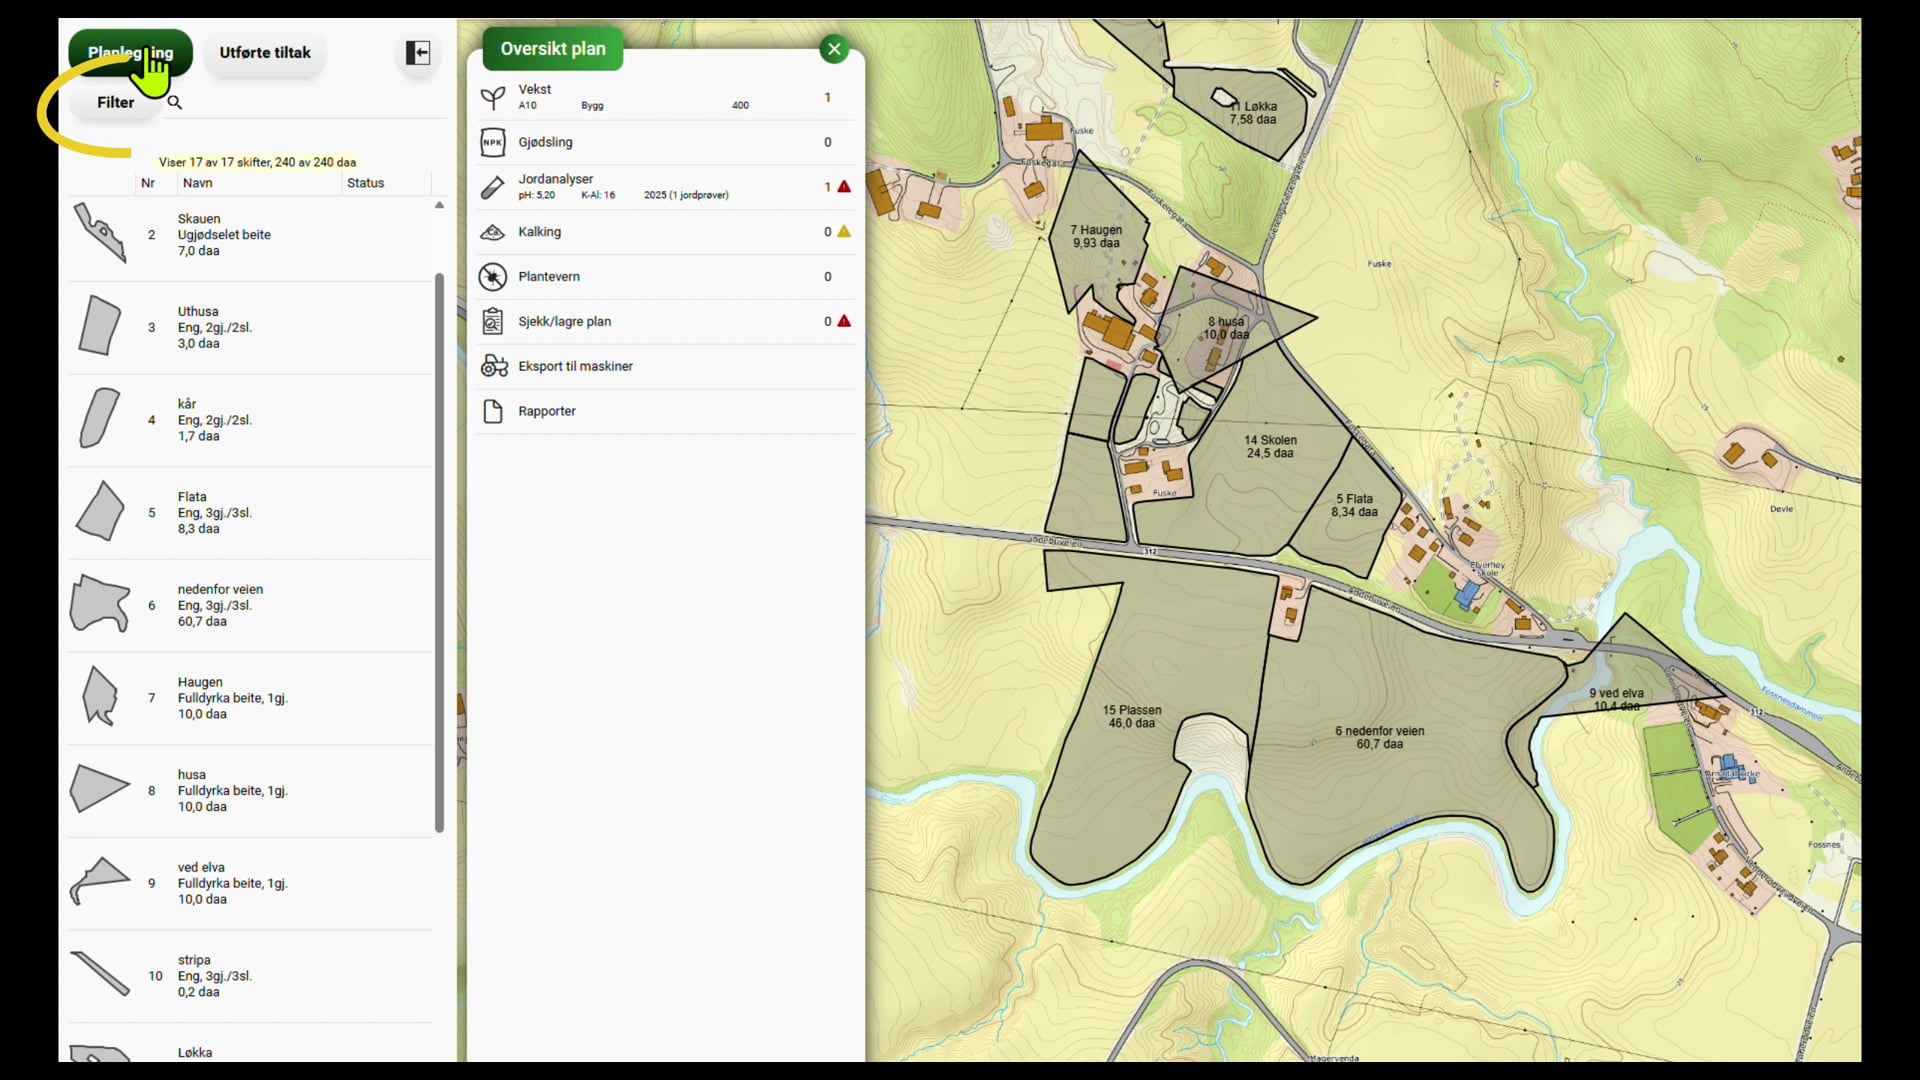The width and height of the screenshot is (1920, 1080).
Task: Open Eksport til maskiner
Action: pyautogui.click(x=666, y=366)
